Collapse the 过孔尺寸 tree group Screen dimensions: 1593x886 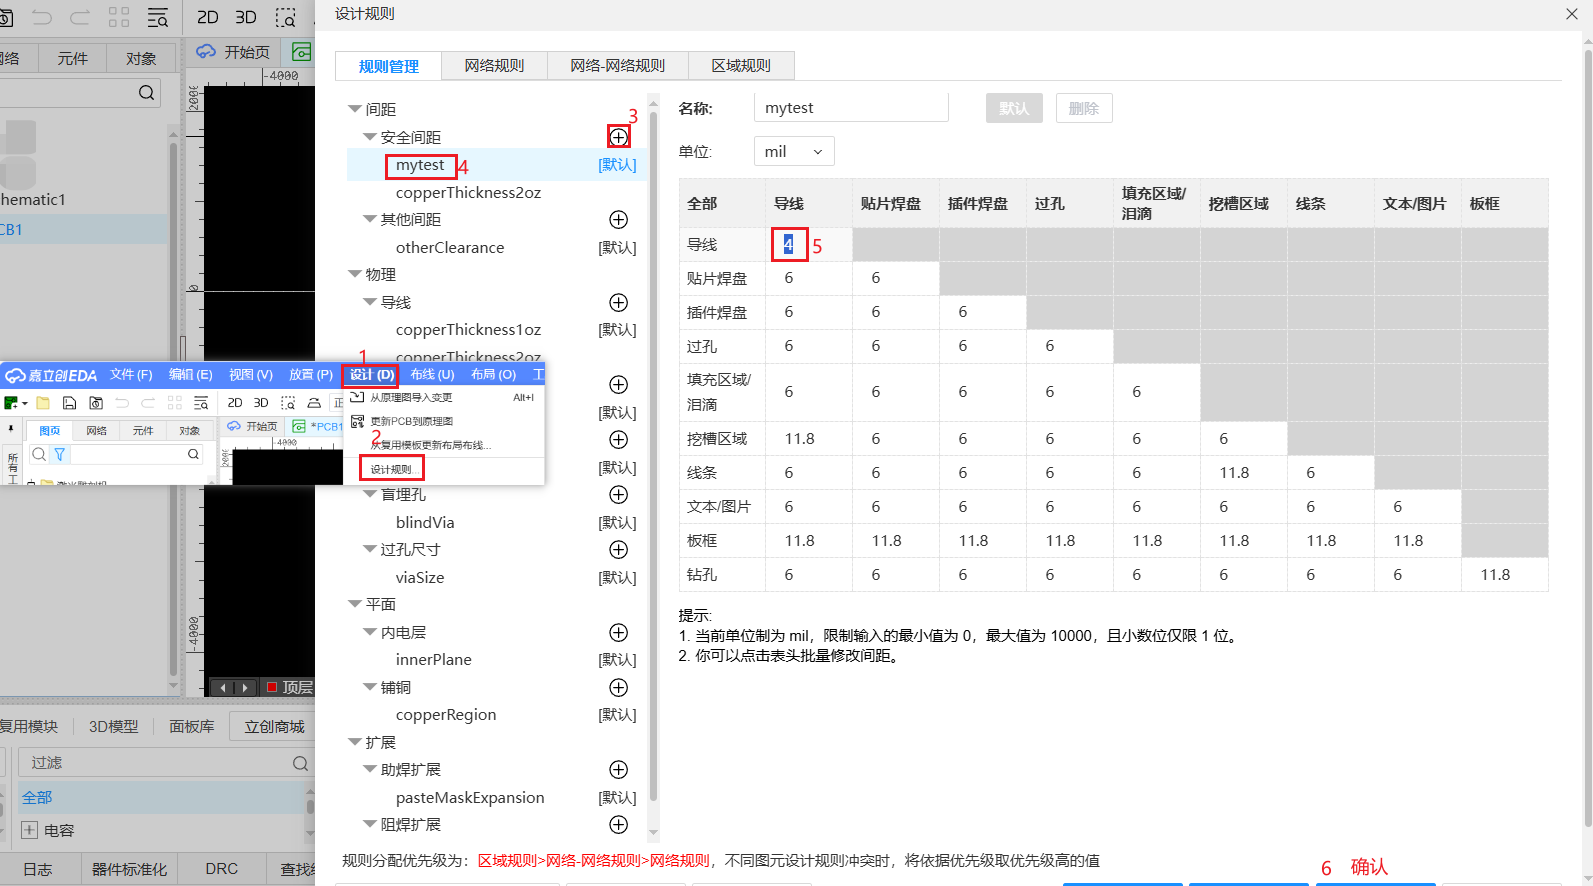point(369,549)
